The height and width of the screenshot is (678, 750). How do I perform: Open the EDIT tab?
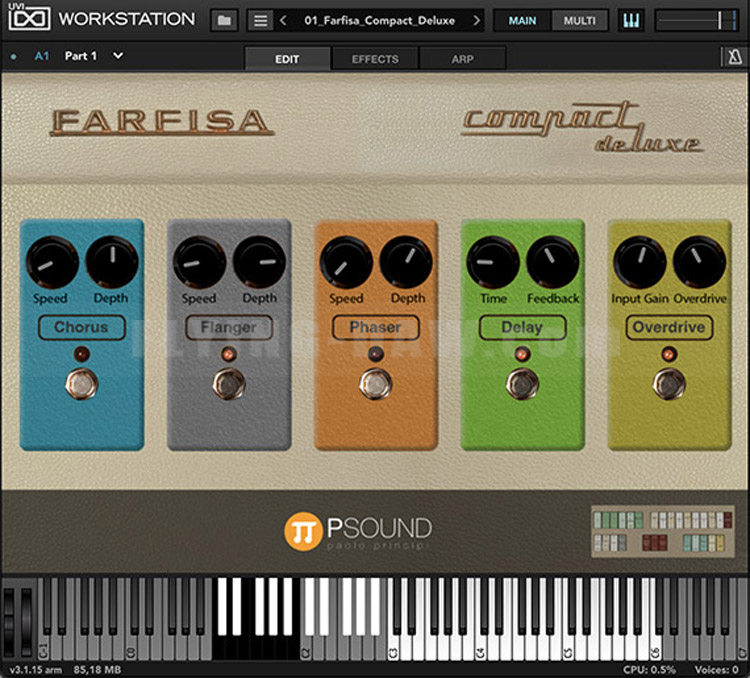(287, 59)
